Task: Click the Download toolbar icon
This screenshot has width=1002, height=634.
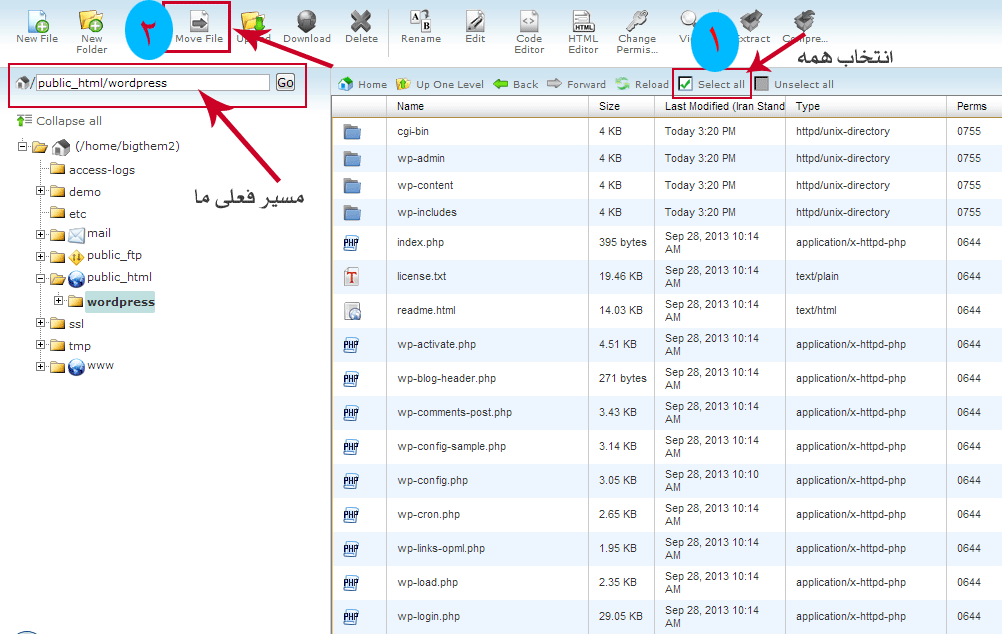Action: coord(307,22)
